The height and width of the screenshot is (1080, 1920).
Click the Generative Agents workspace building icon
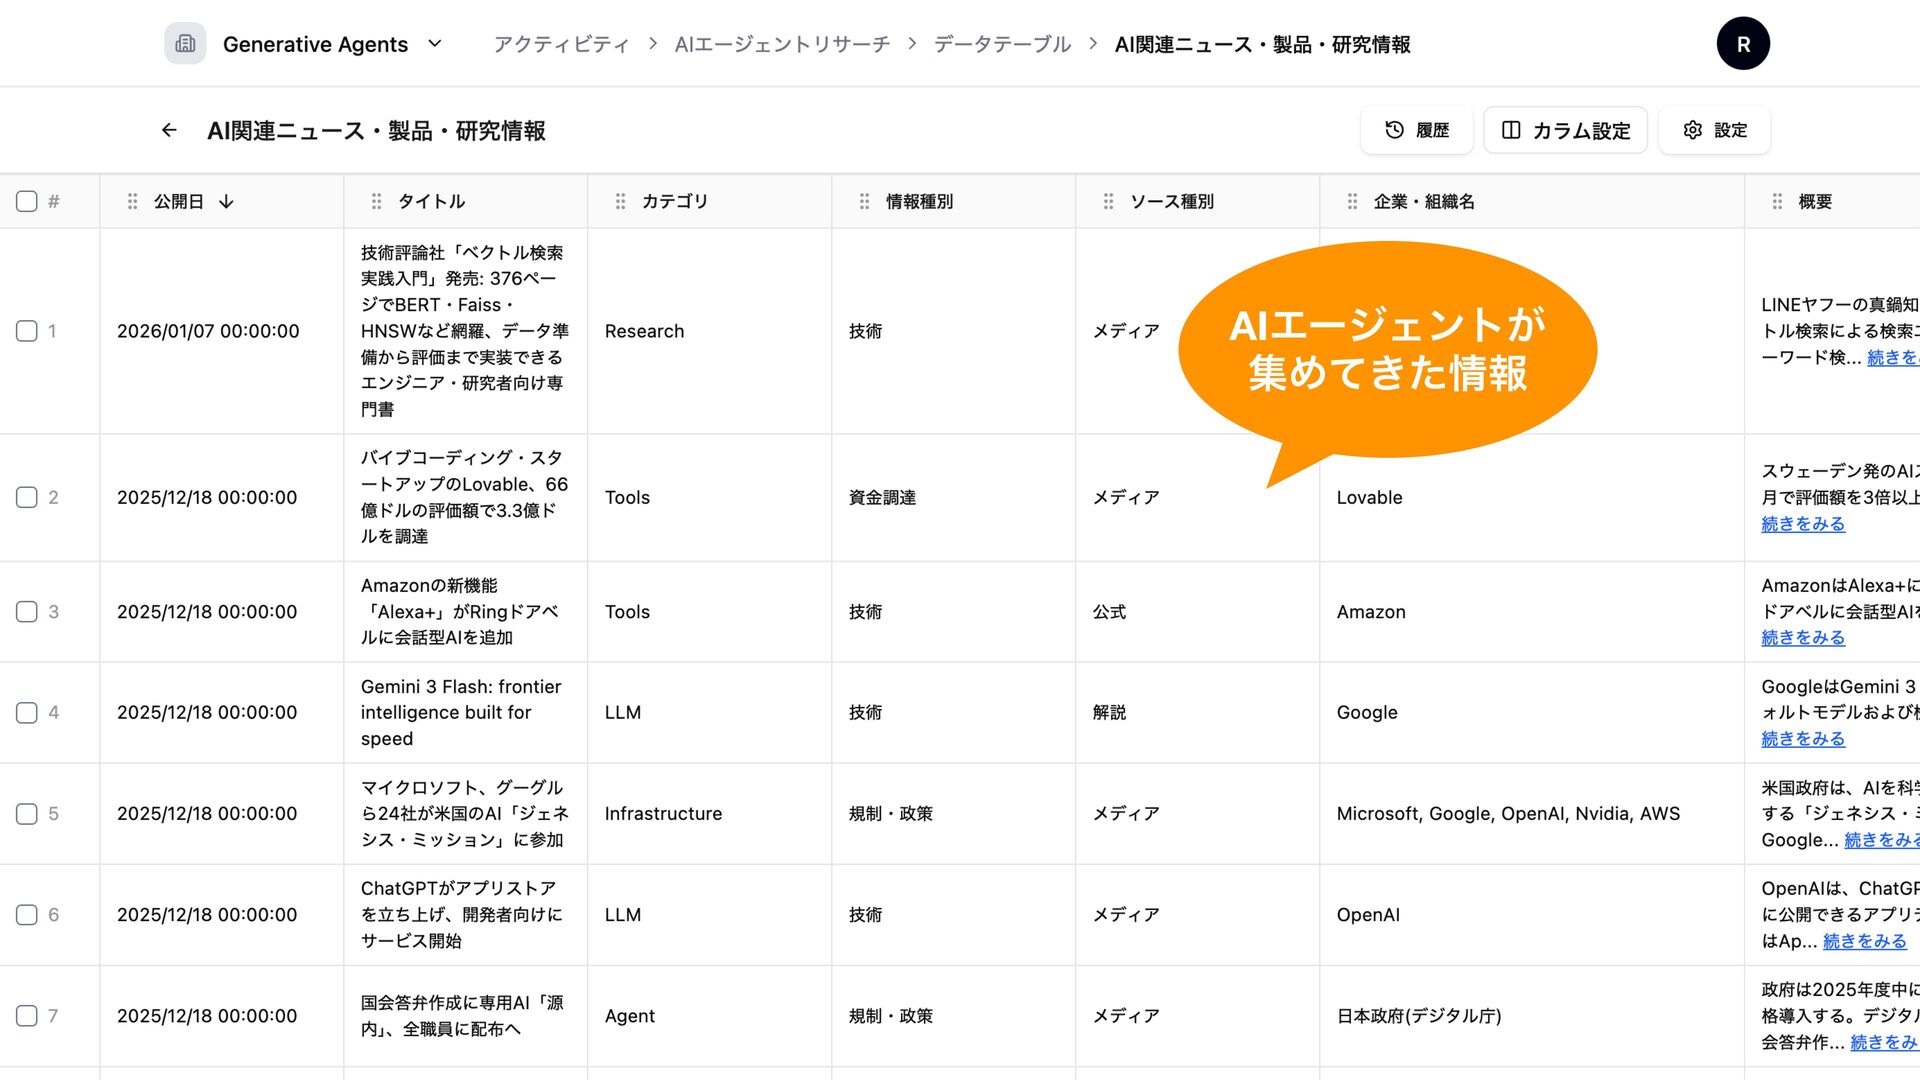(185, 44)
